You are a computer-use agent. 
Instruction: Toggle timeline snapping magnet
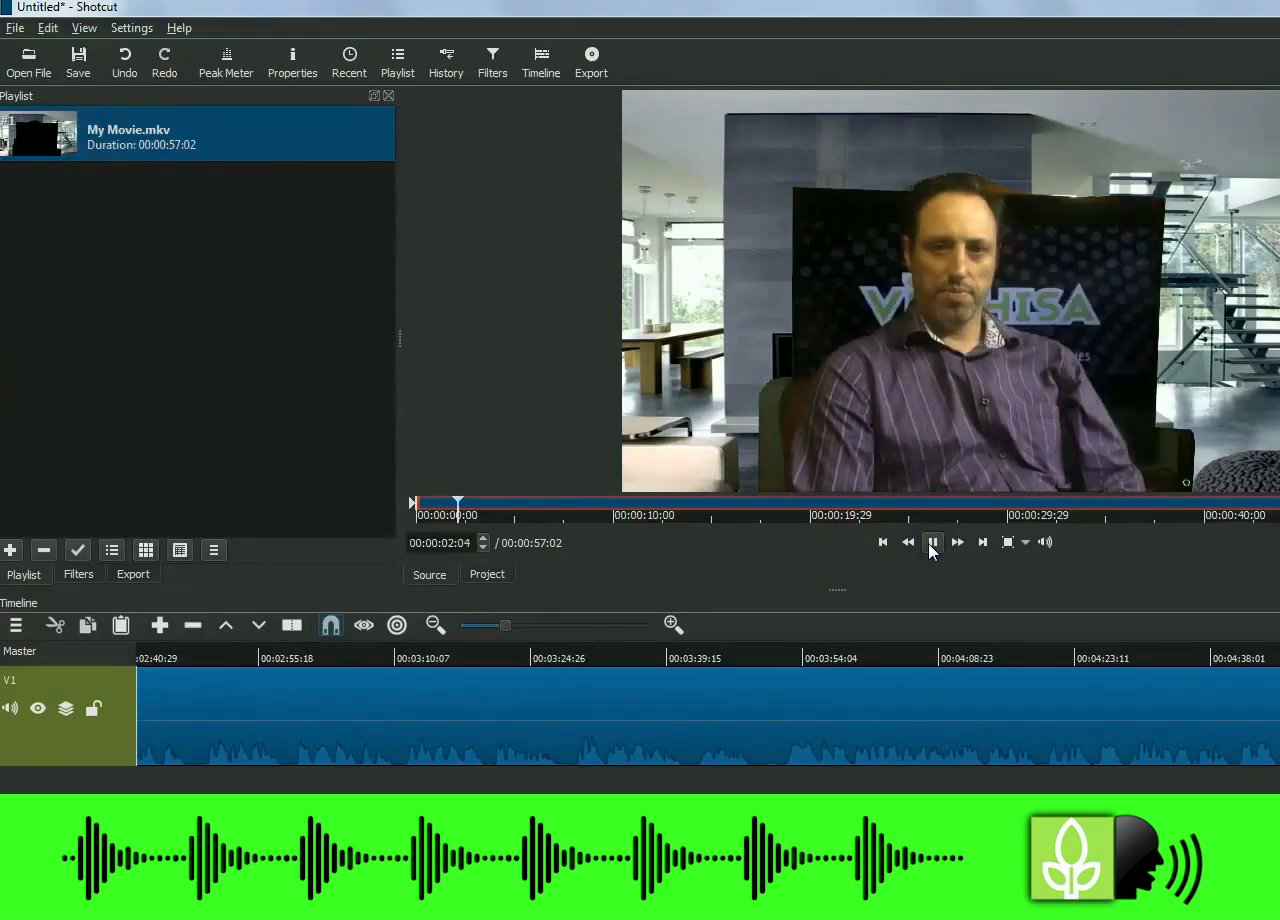(x=330, y=625)
